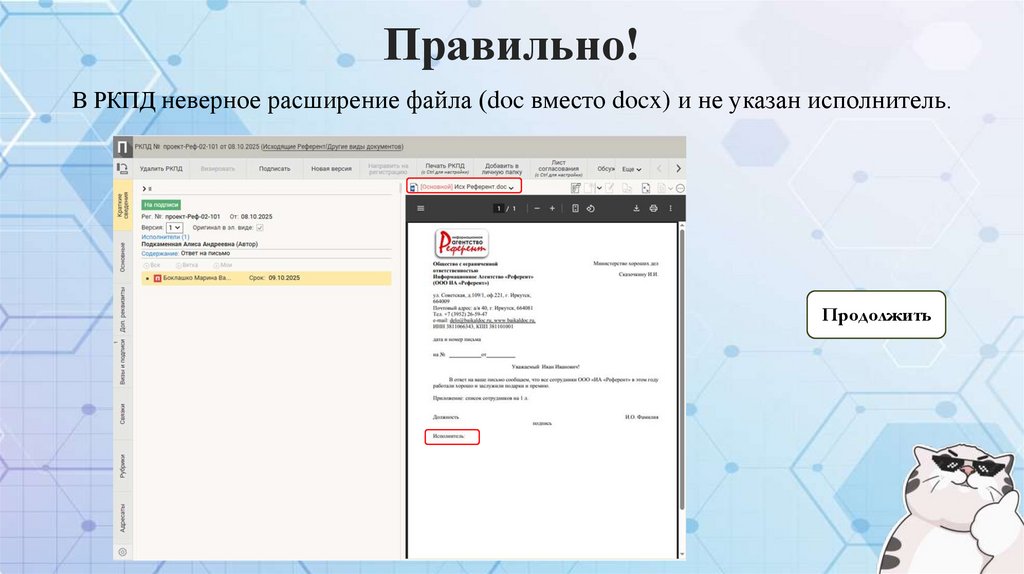The width and height of the screenshot is (1024, 574).
Task: Open the Версия dropdown
Action: (x=174, y=227)
